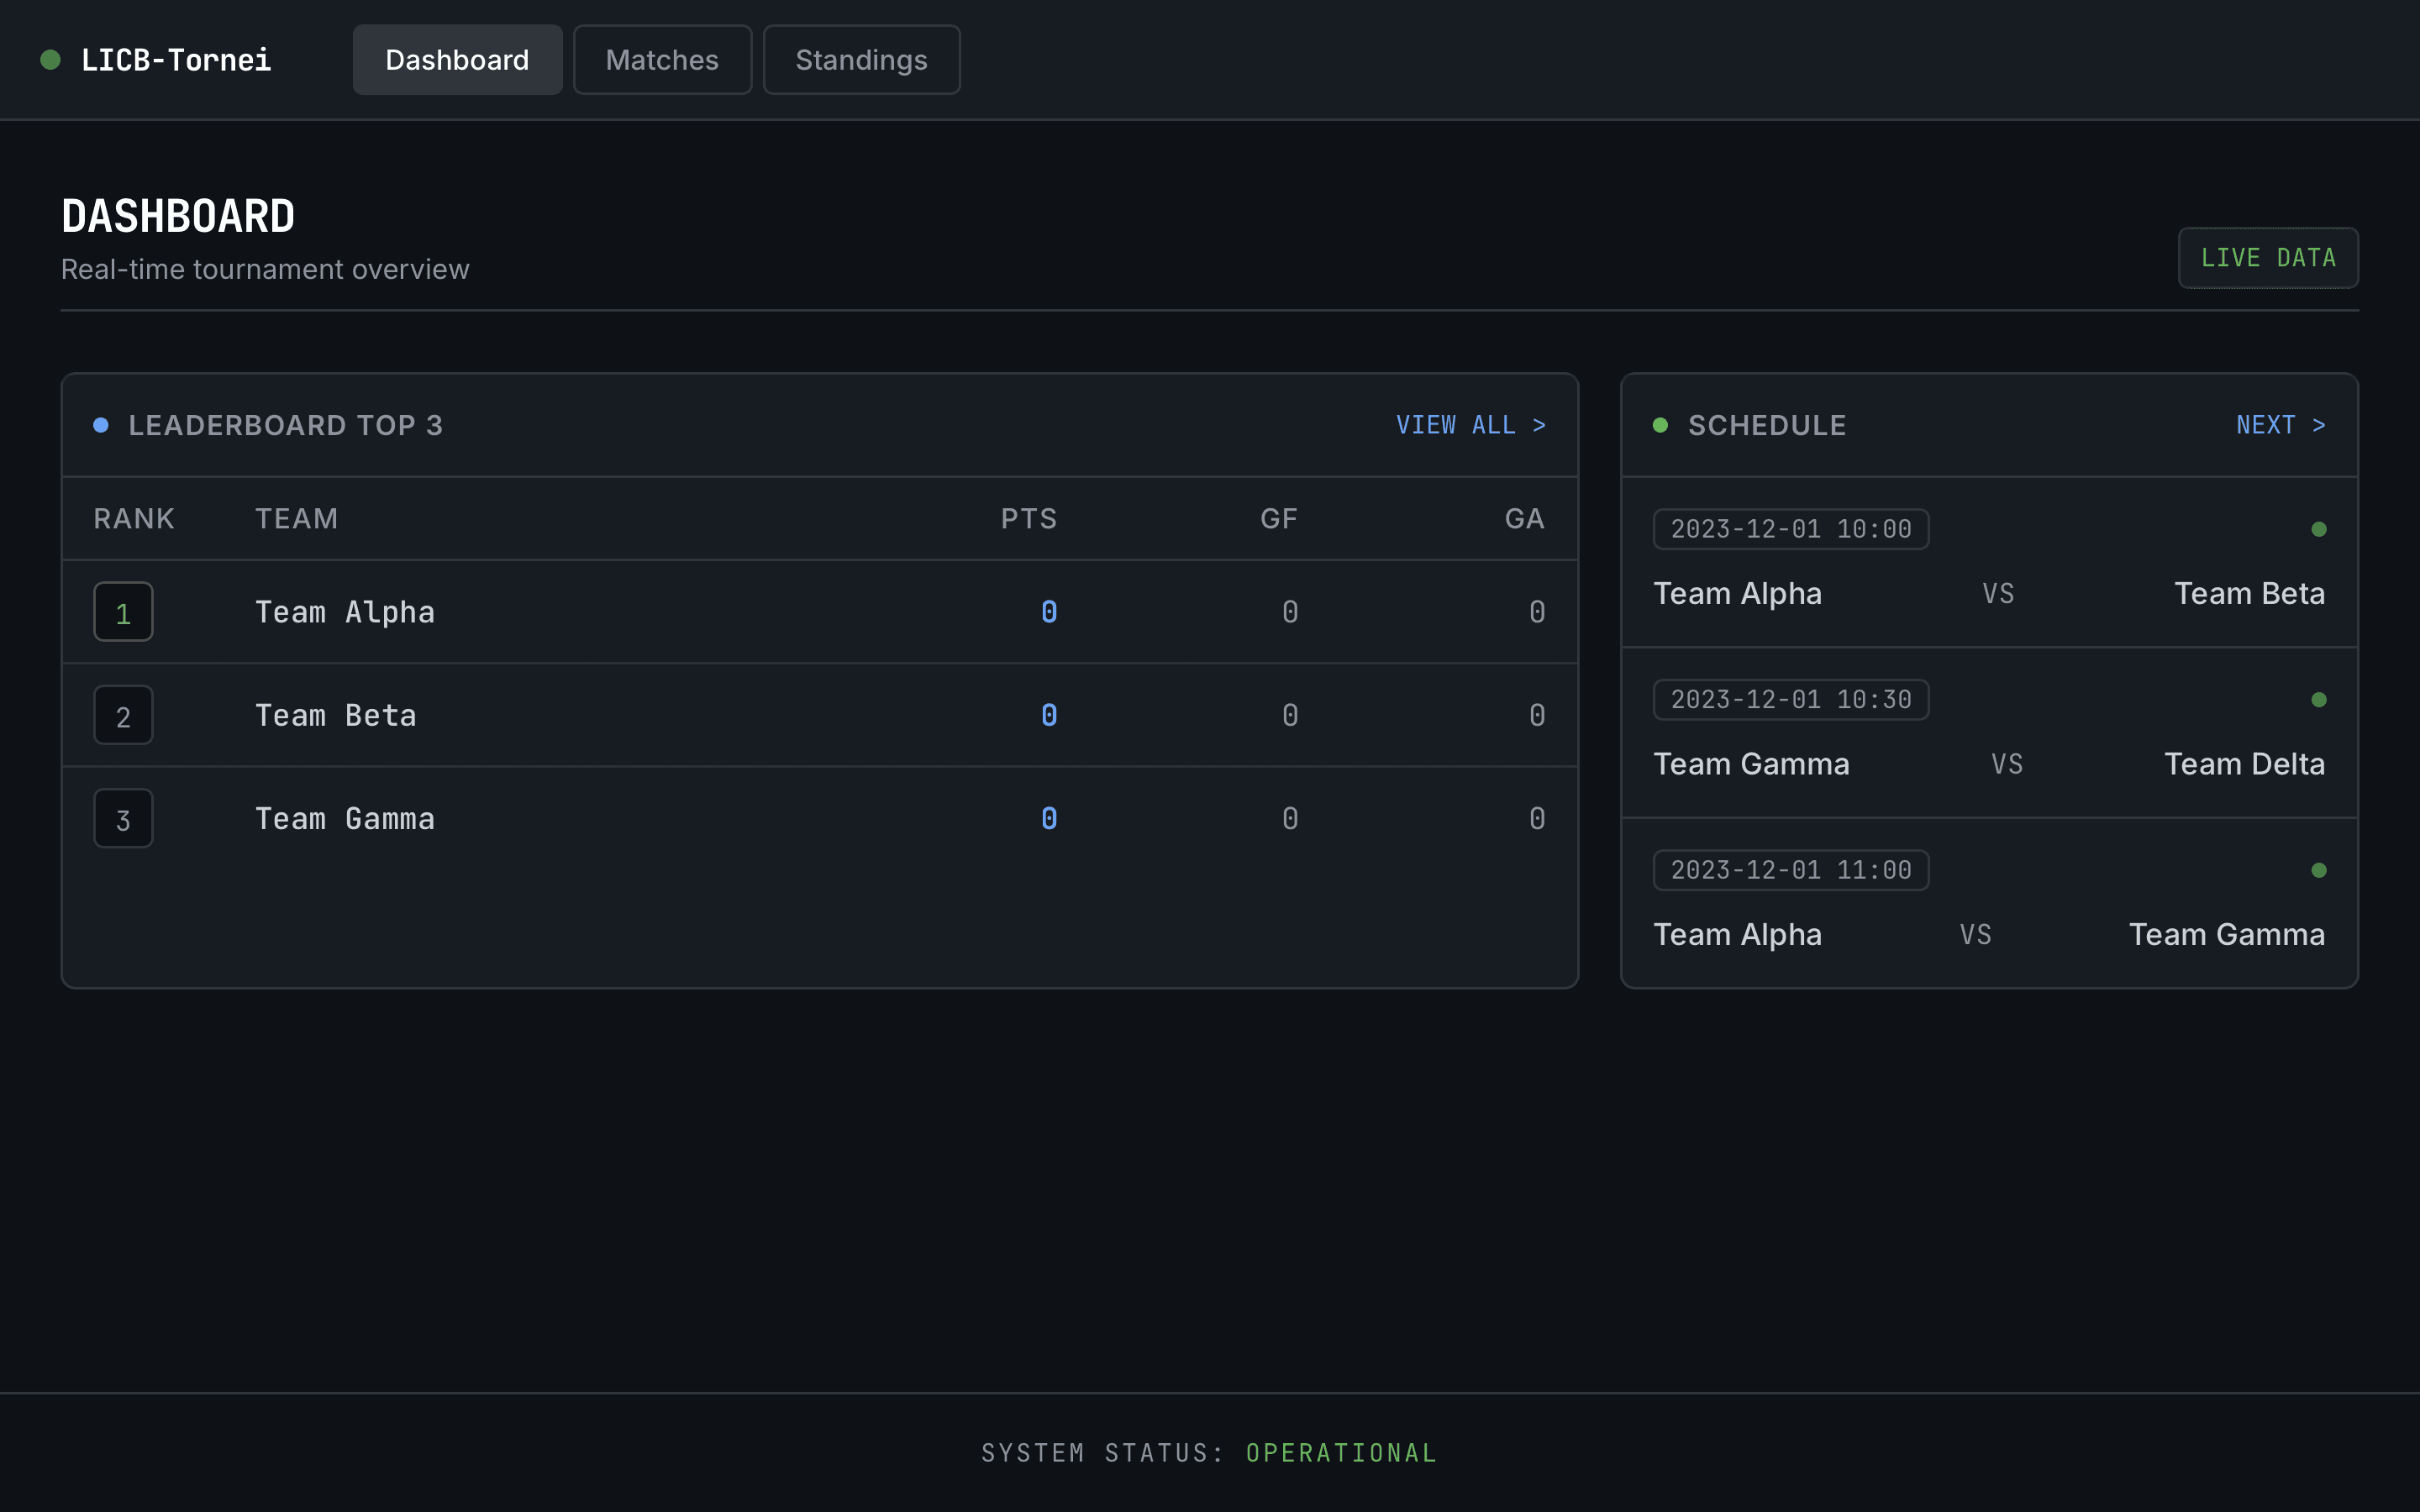This screenshot has width=2420, height=1512.
Task: Click the NEXT link in Schedule
Action: point(2280,425)
